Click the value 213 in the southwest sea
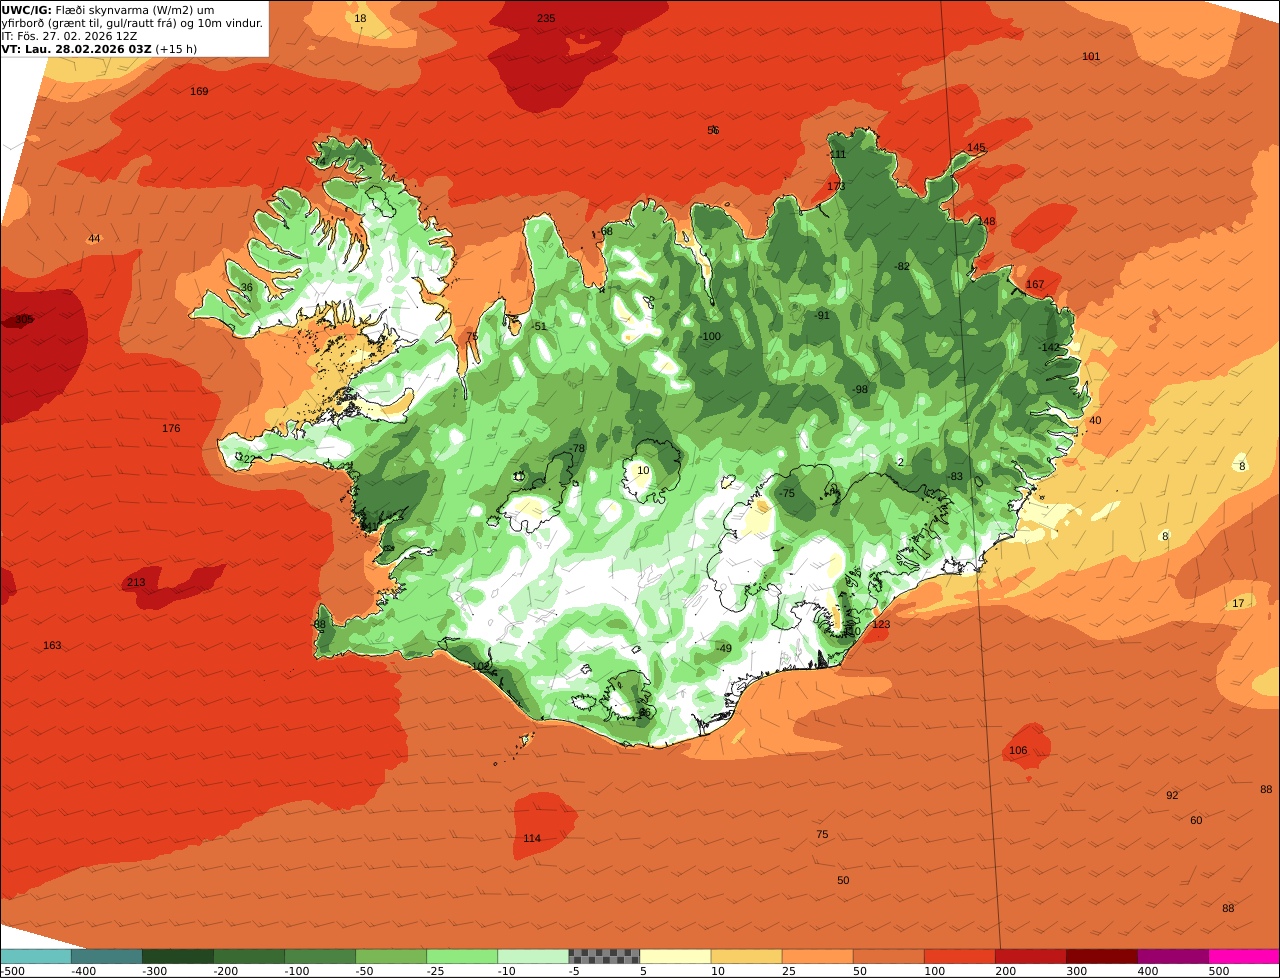The width and height of the screenshot is (1280, 978). [x=136, y=582]
